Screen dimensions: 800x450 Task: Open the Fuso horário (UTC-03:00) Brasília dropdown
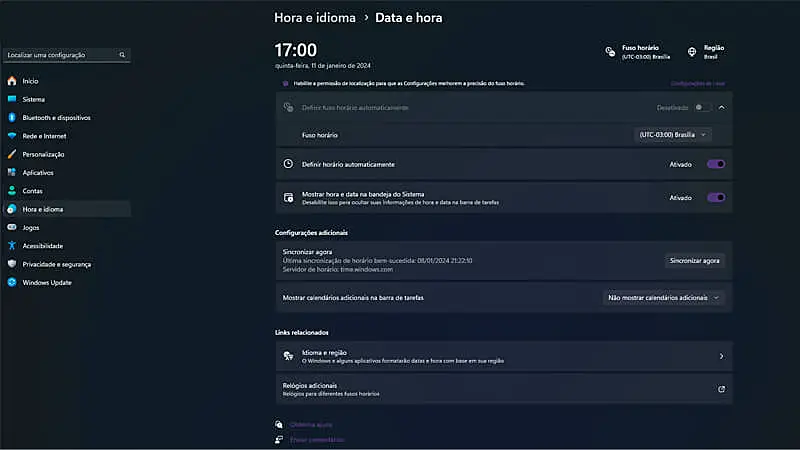[x=672, y=135]
